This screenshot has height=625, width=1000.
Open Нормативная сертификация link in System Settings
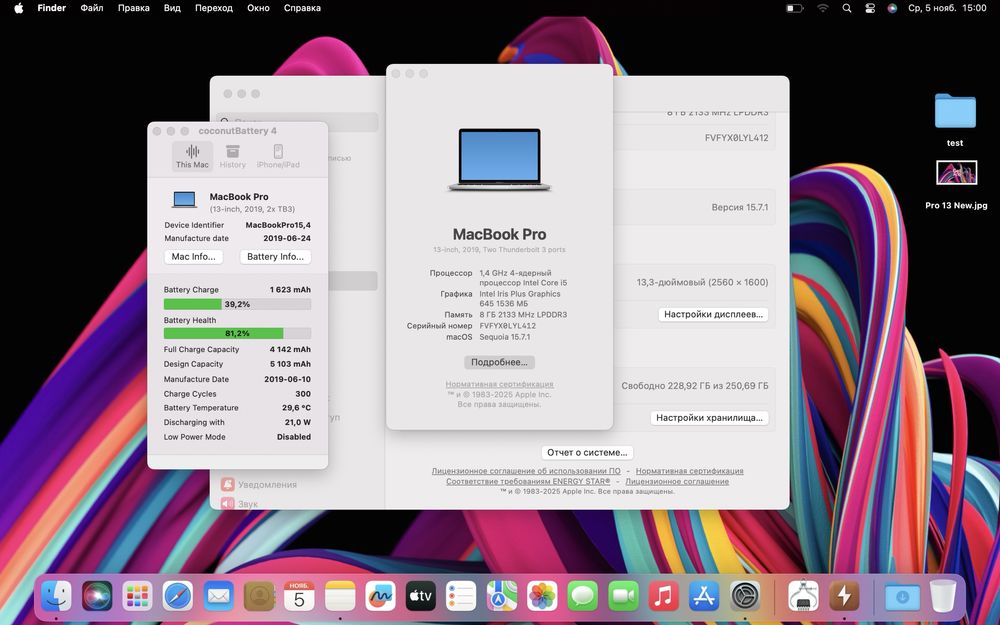[689, 471]
